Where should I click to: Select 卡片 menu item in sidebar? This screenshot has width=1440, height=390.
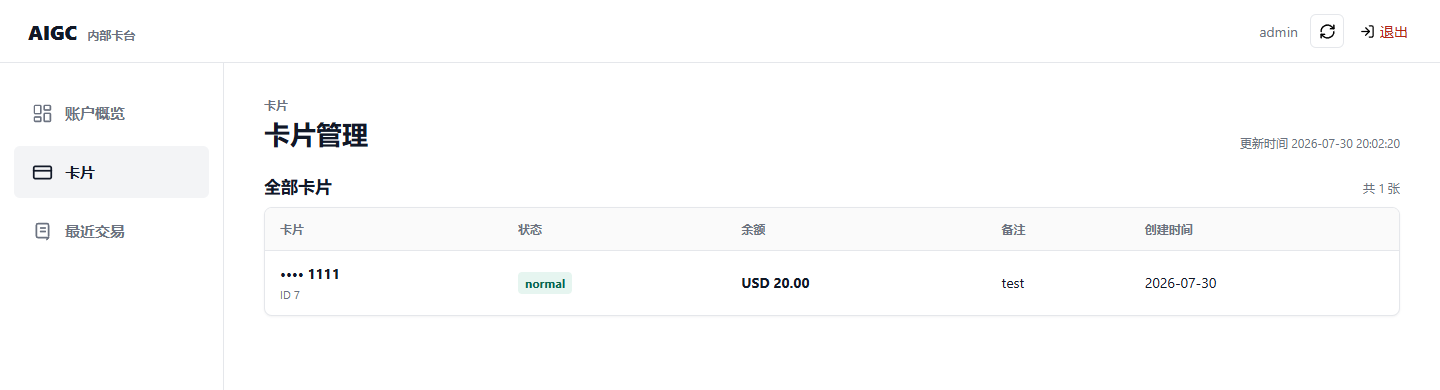point(111,172)
